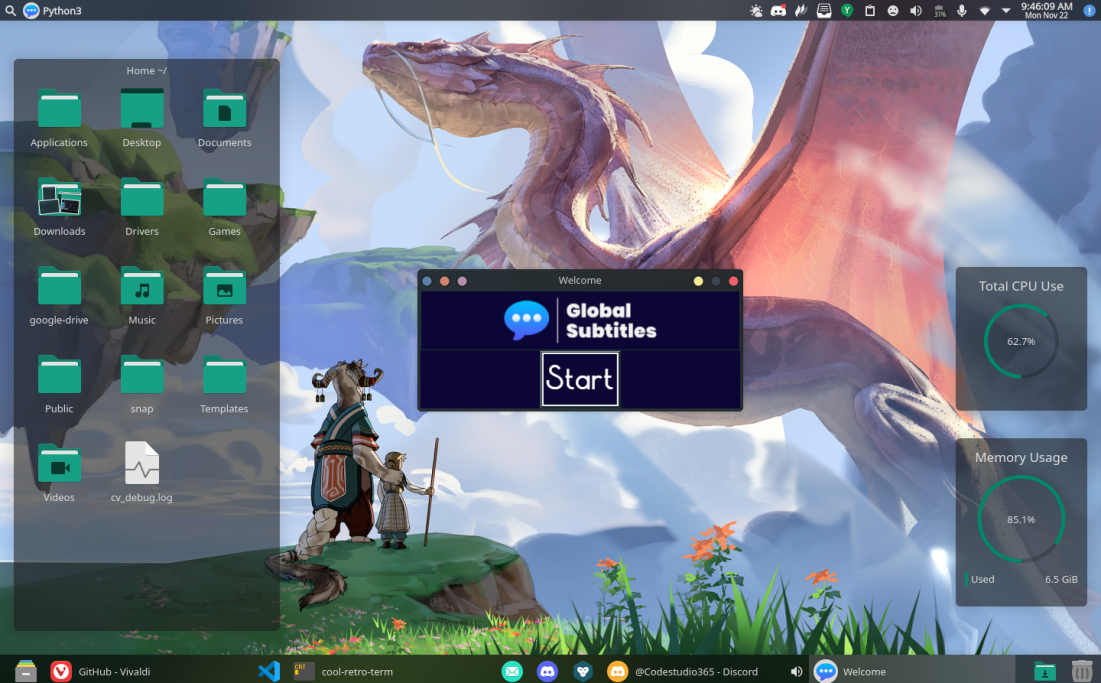Screen dimensions: 1101x683
Task: Open the Wi-Fi network tray icon
Action: 984,11
